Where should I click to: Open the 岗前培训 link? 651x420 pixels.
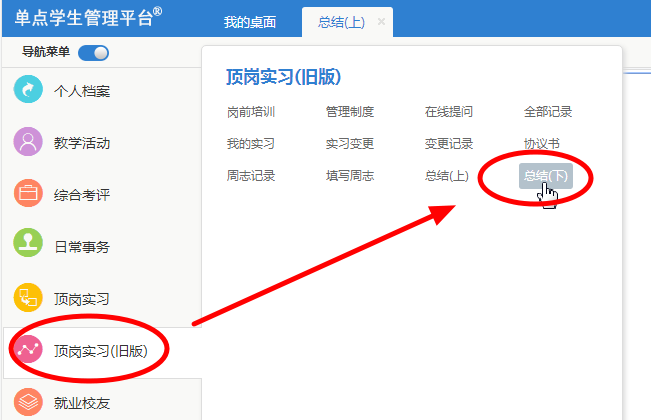pyautogui.click(x=251, y=112)
